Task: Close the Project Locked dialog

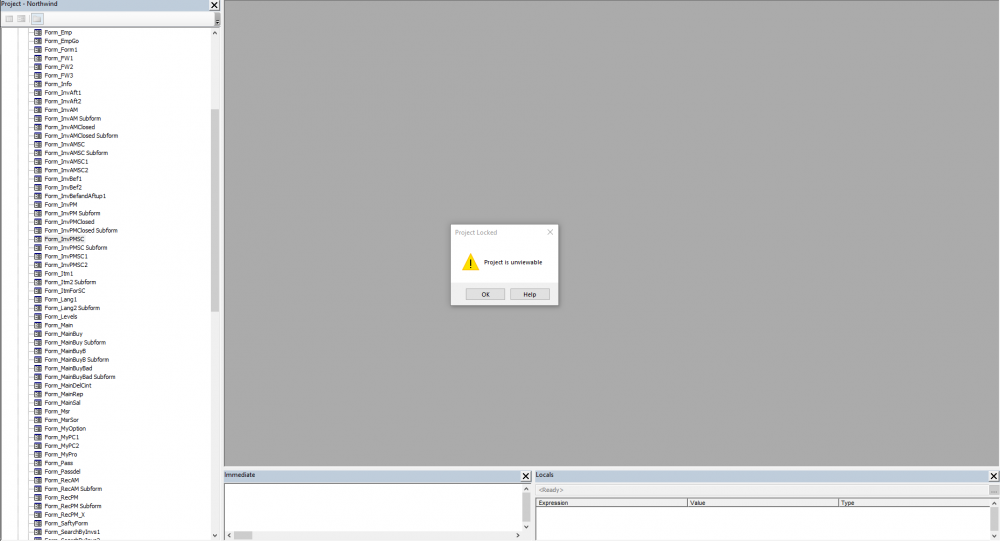Action: tap(549, 232)
